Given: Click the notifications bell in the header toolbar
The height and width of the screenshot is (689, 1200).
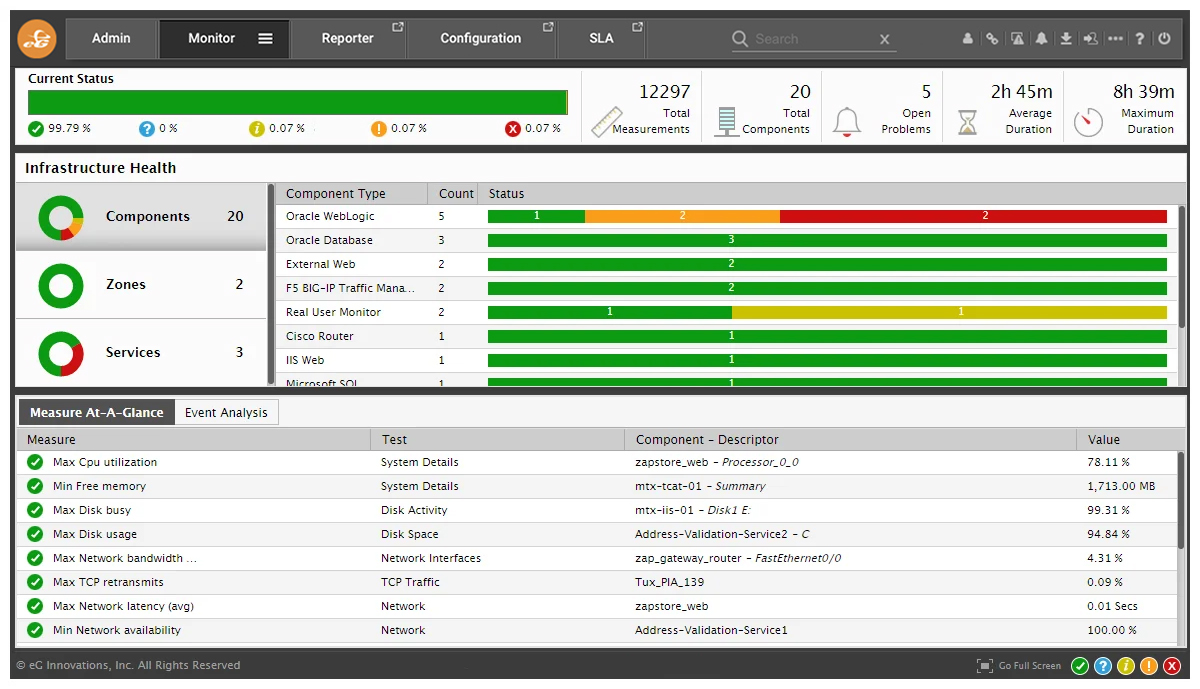Looking at the screenshot, I should pos(1042,39).
